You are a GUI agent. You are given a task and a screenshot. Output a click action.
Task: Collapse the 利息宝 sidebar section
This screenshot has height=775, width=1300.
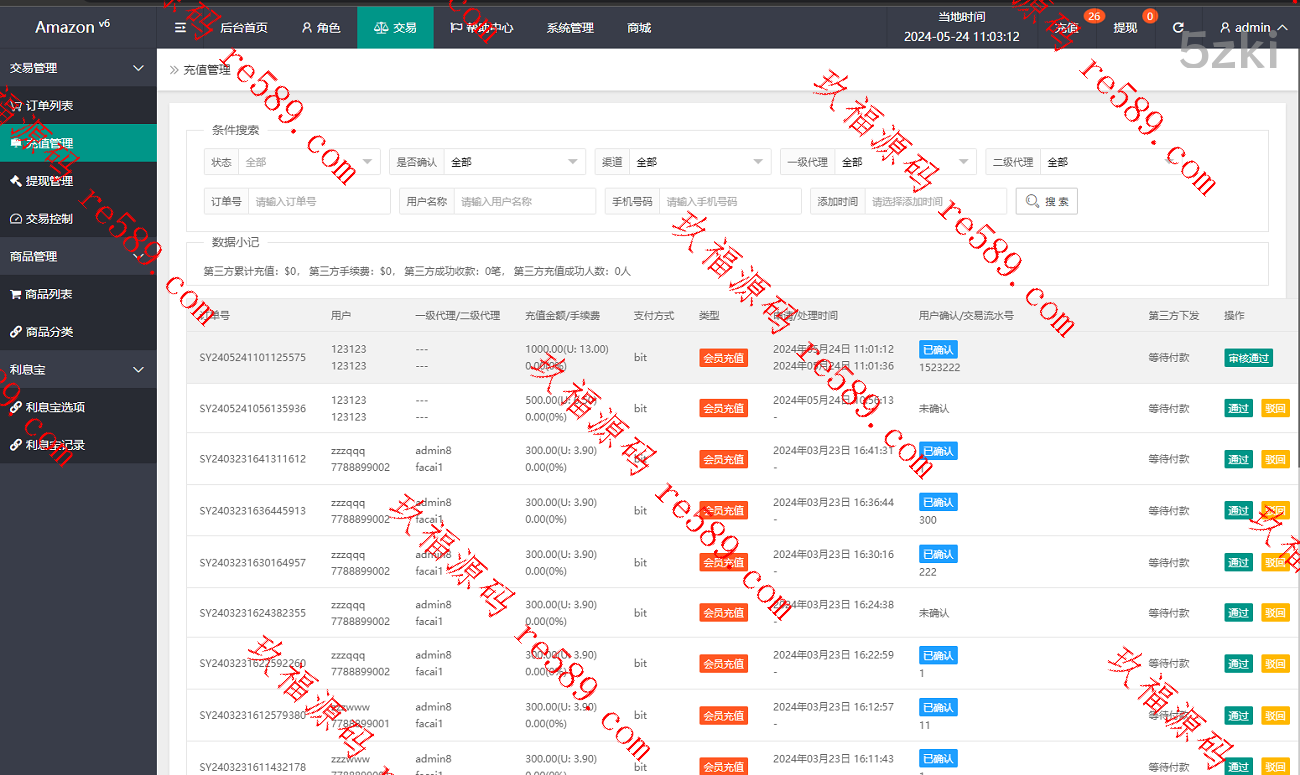[138, 370]
